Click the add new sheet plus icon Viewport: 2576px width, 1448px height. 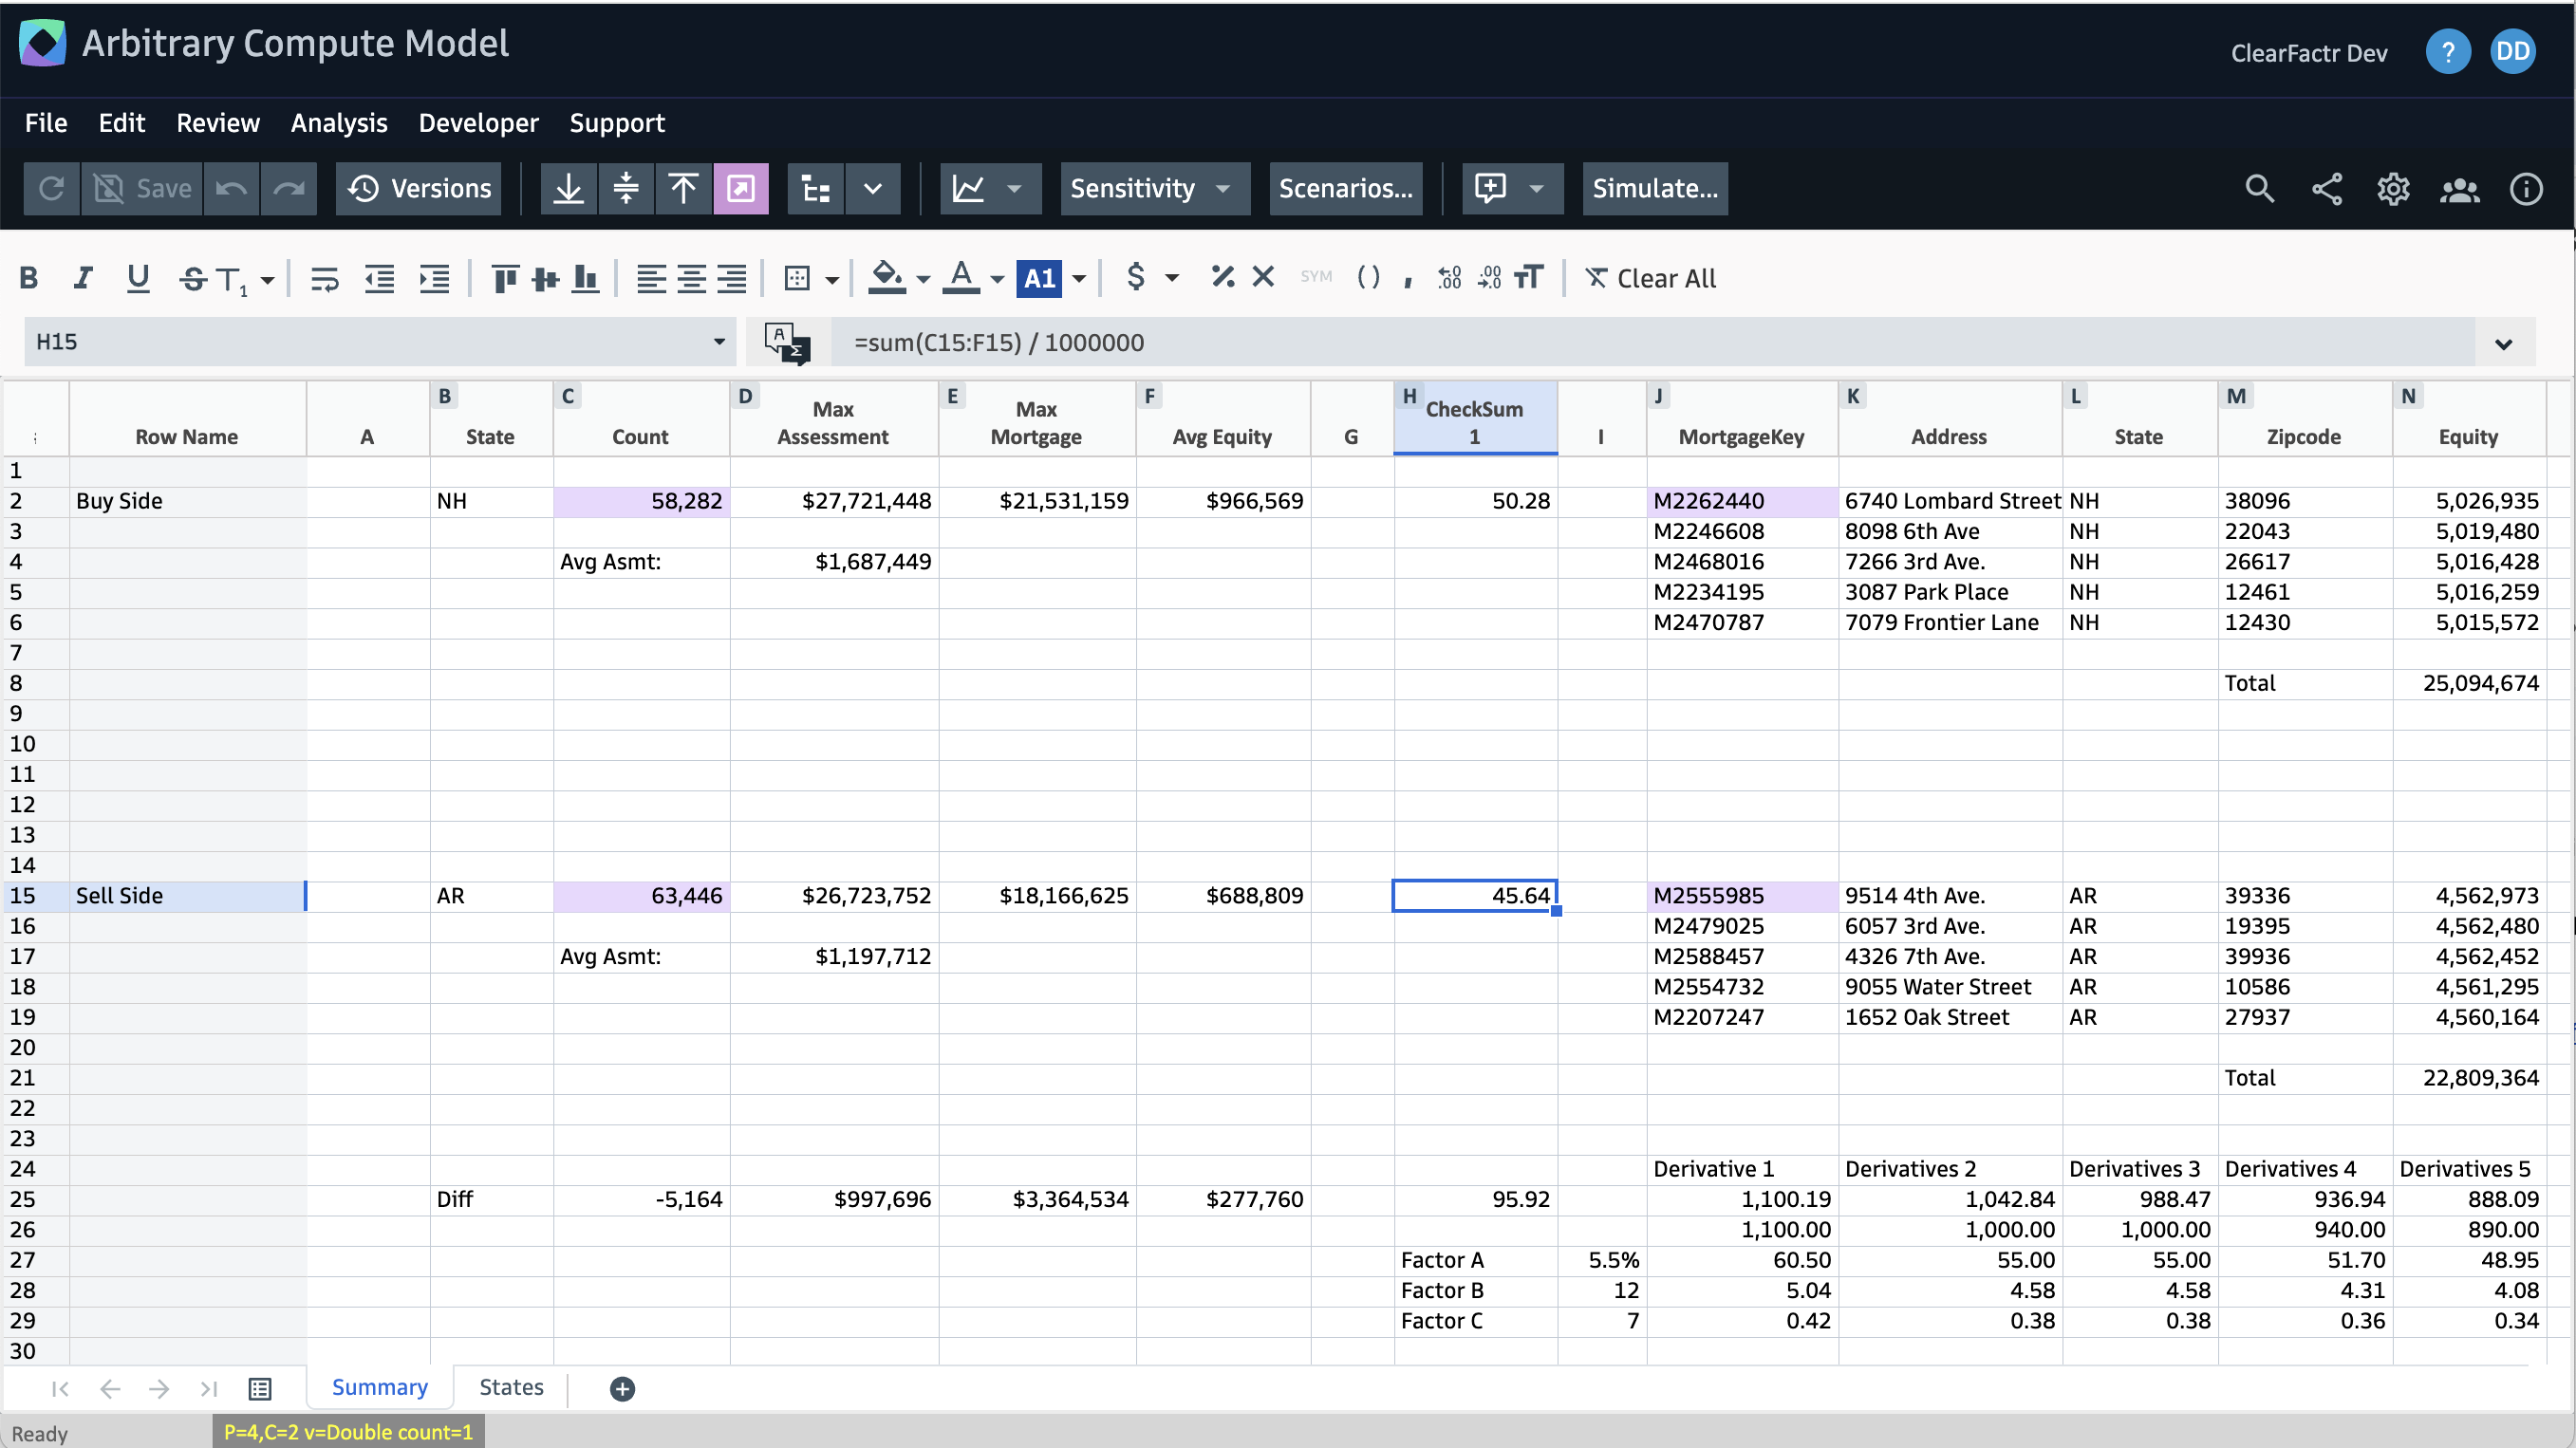tap(622, 1388)
